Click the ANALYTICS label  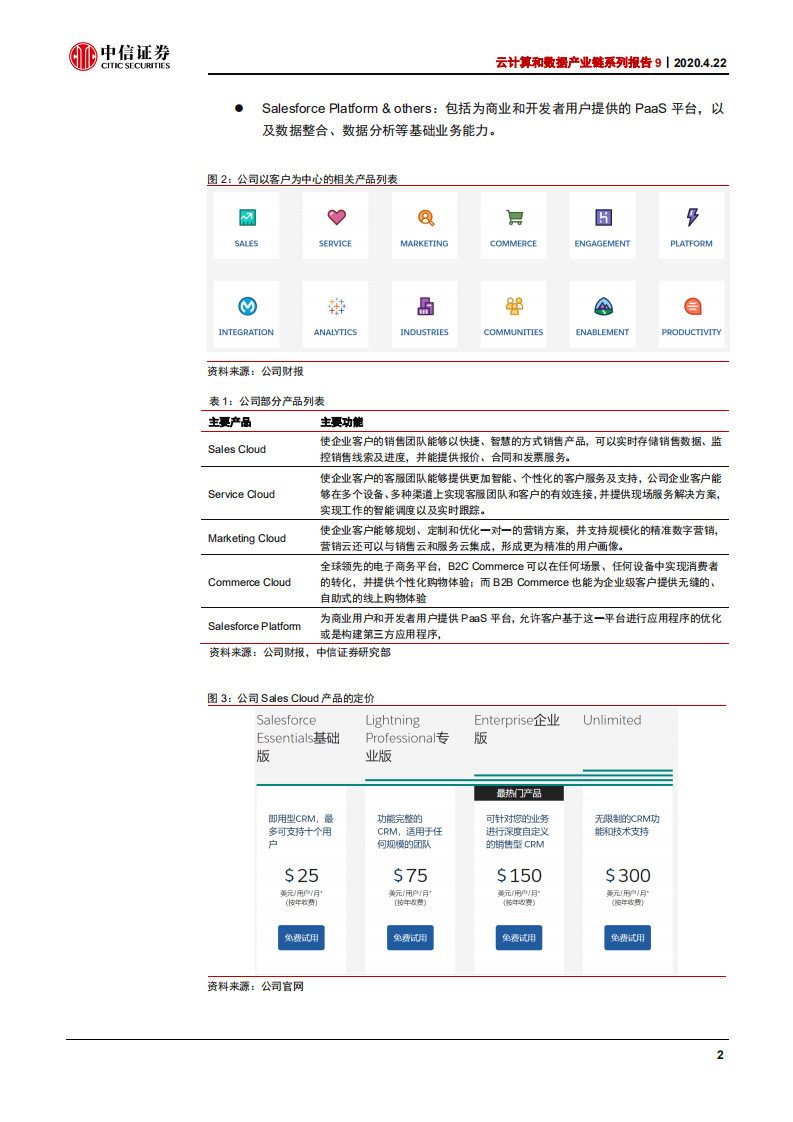pos(335,333)
